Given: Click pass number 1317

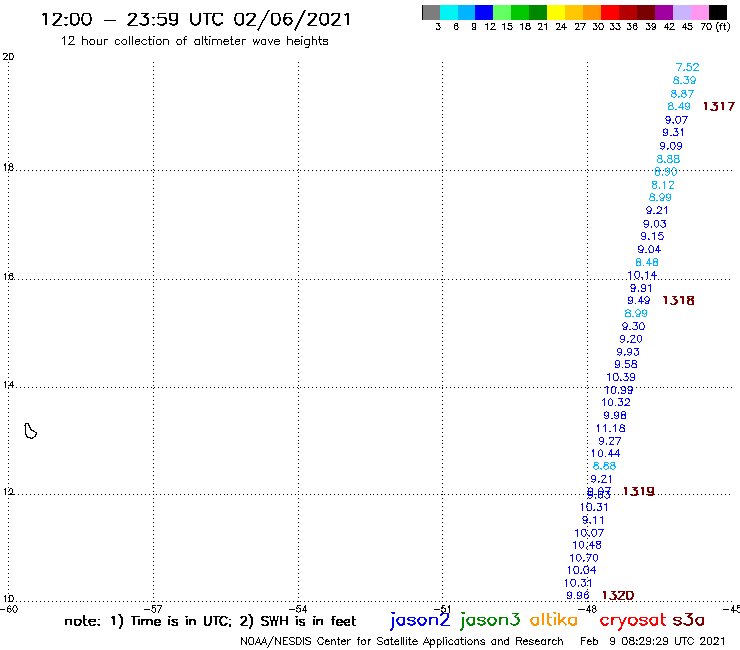Looking at the screenshot, I should tap(719, 106).
